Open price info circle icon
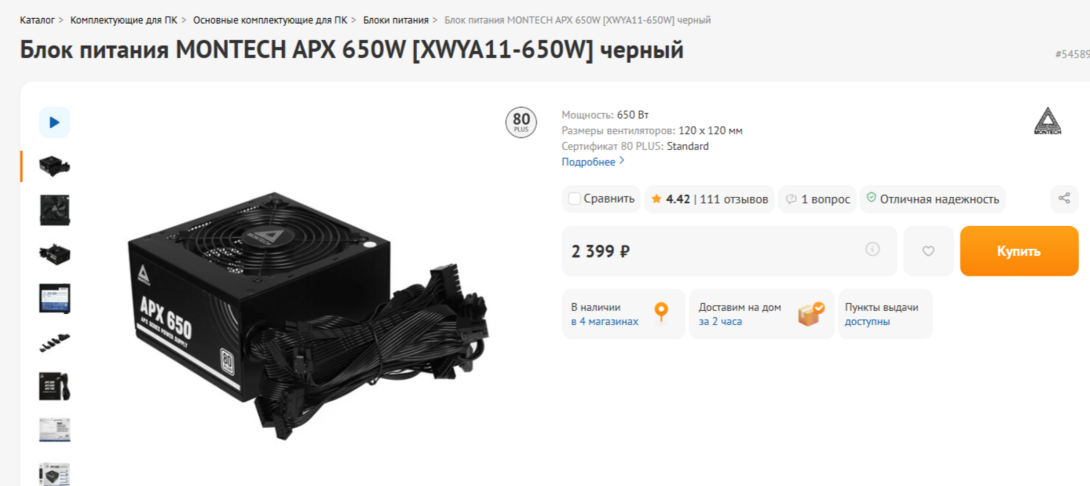Viewport: 1090px width, 486px height. [x=872, y=249]
